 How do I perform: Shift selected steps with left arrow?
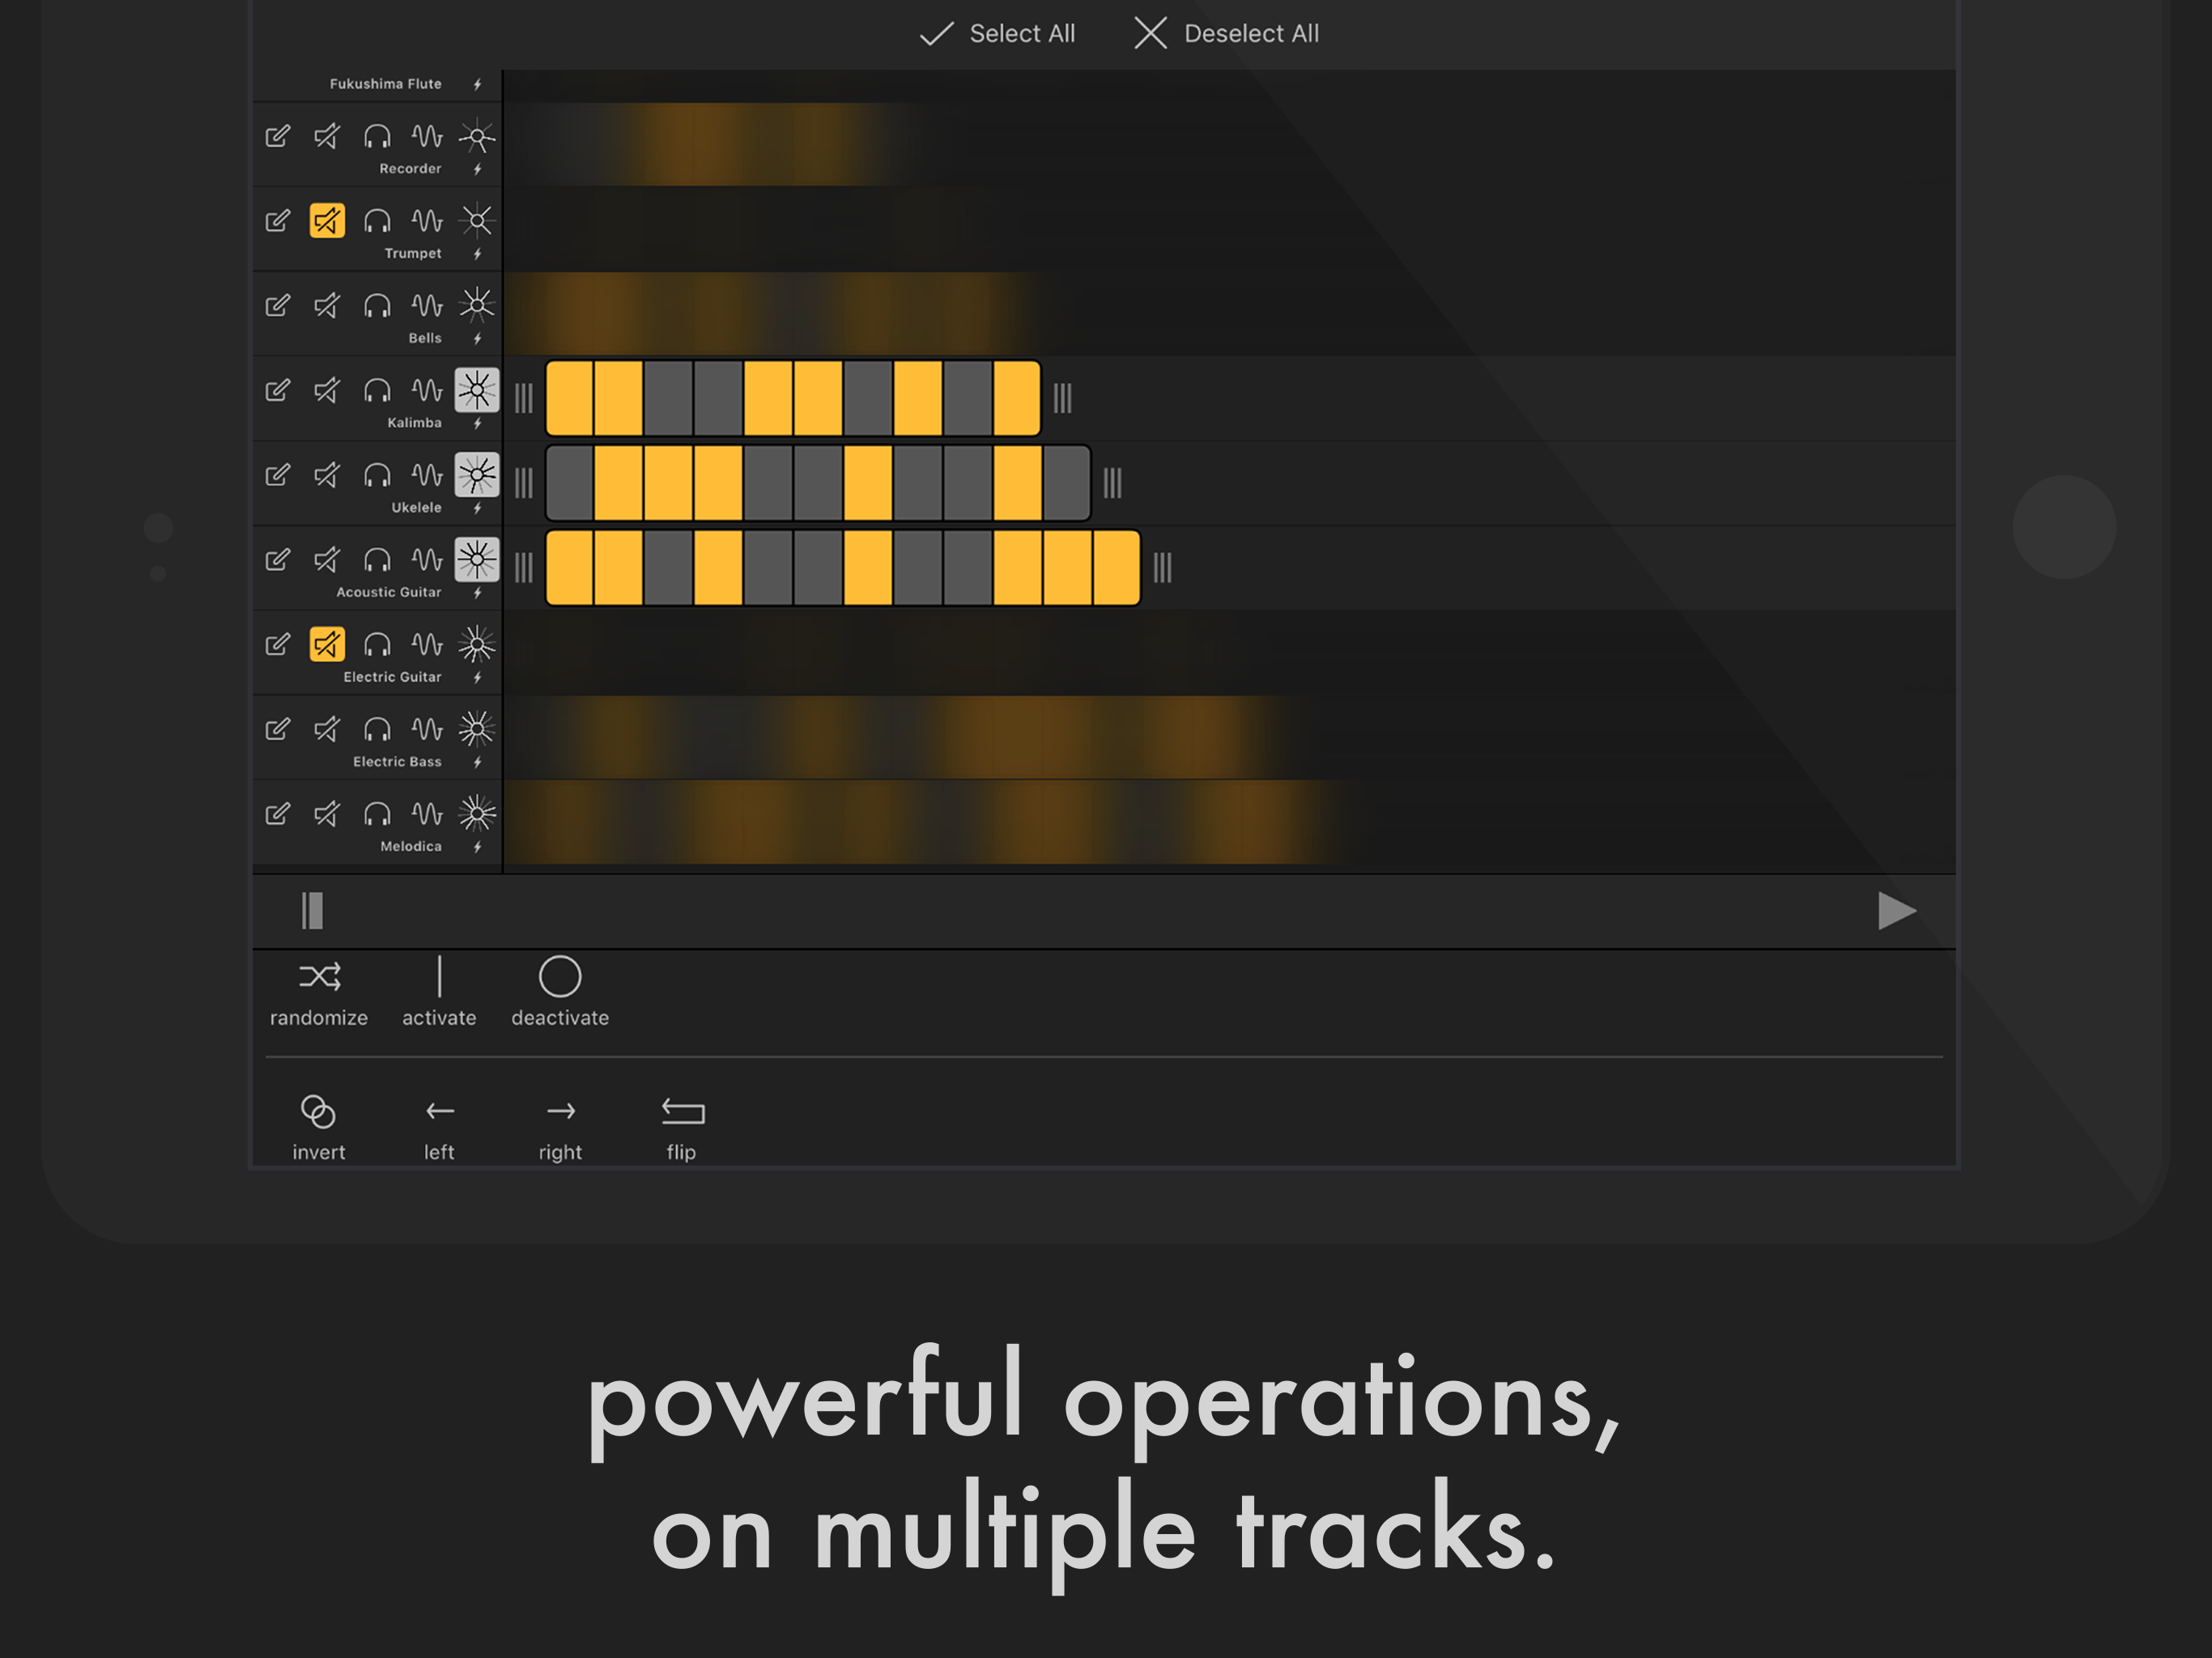439,1111
